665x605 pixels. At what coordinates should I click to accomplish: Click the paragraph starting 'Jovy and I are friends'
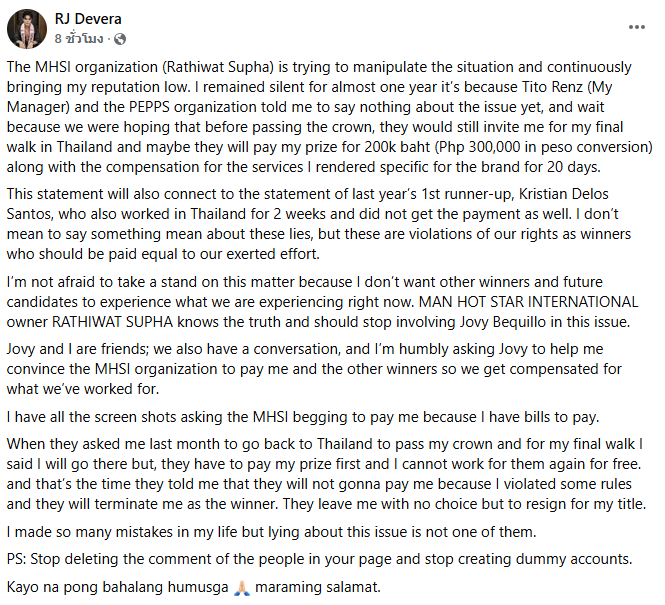click(314, 369)
